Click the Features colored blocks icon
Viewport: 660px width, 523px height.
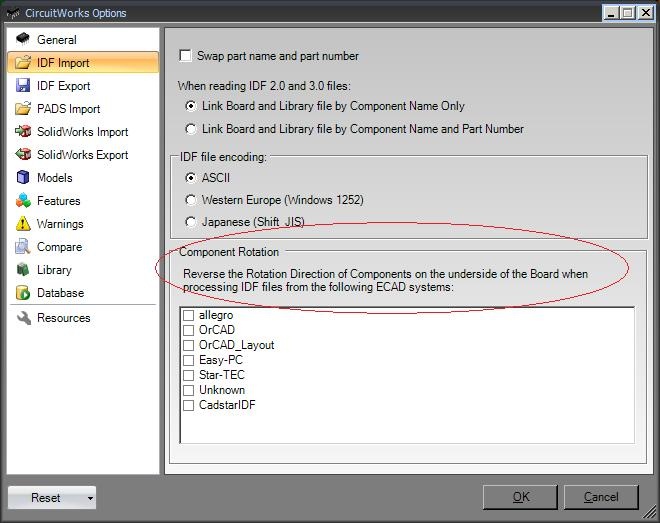(x=23, y=200)
